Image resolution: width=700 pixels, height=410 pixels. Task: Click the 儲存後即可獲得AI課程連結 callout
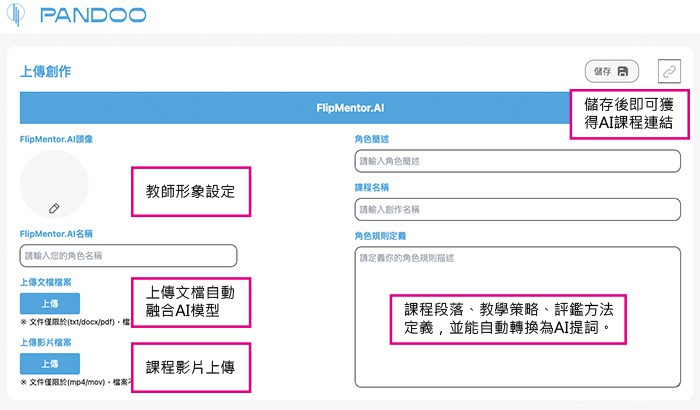[x=630, y=113]
